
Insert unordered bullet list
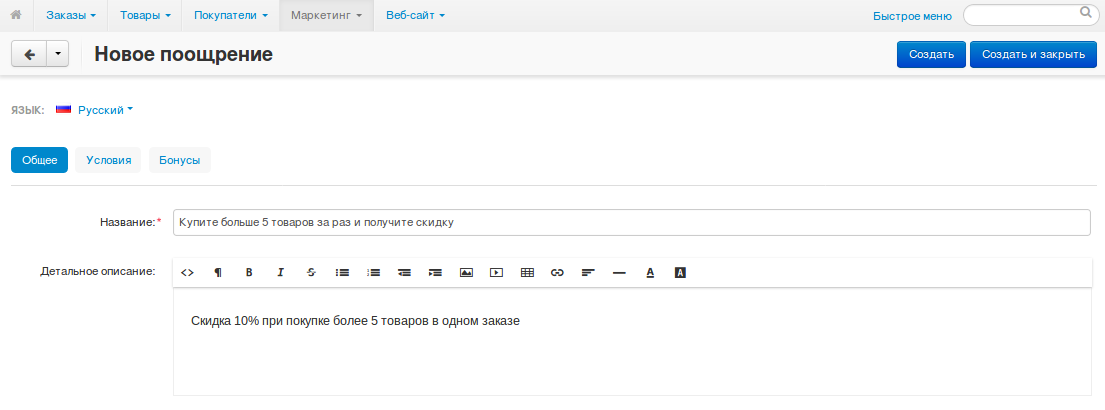pos(342,273)
